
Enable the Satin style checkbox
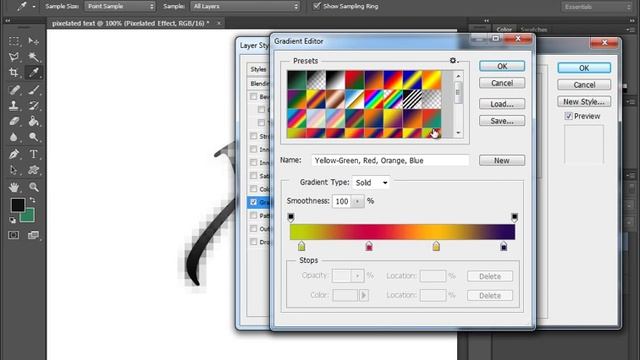pos(253,176)
